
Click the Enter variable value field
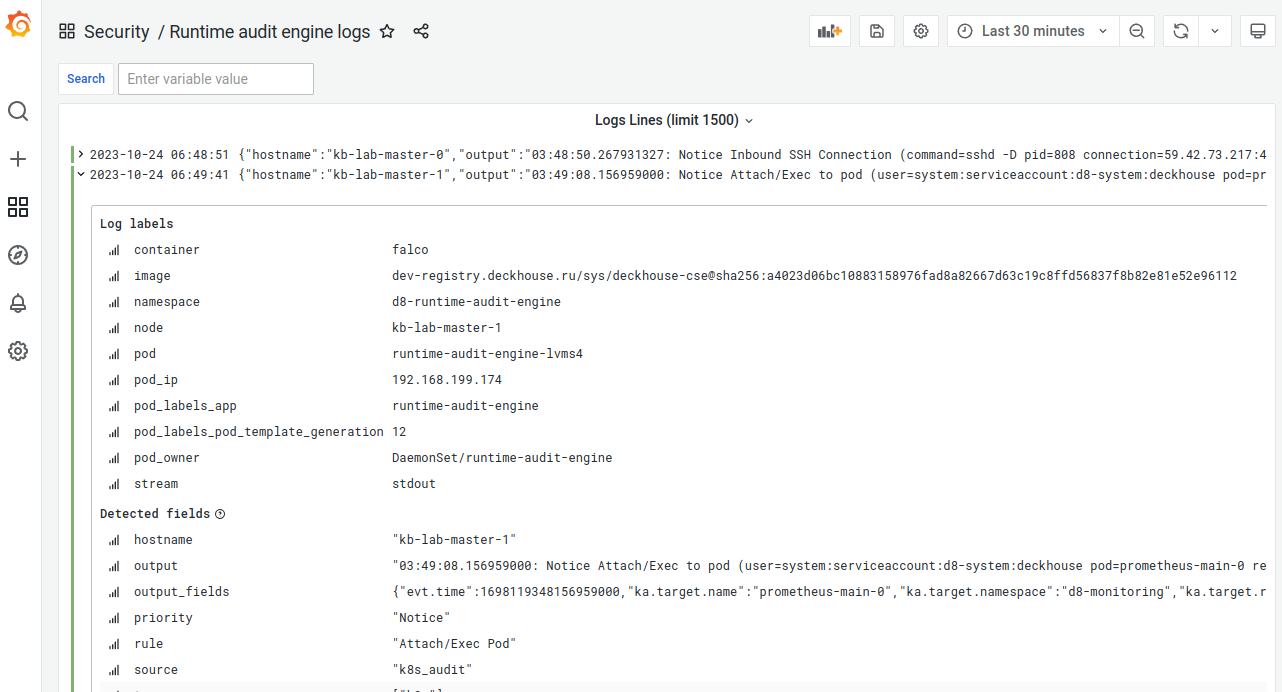pos(215,79)
